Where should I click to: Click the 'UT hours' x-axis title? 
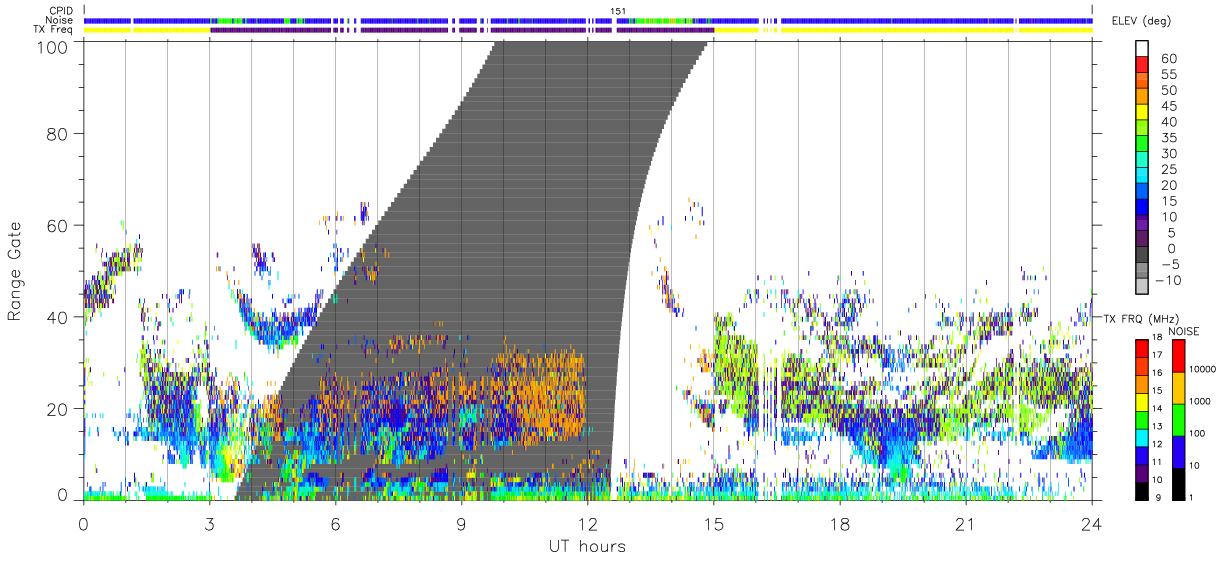[x=586, y=546]
